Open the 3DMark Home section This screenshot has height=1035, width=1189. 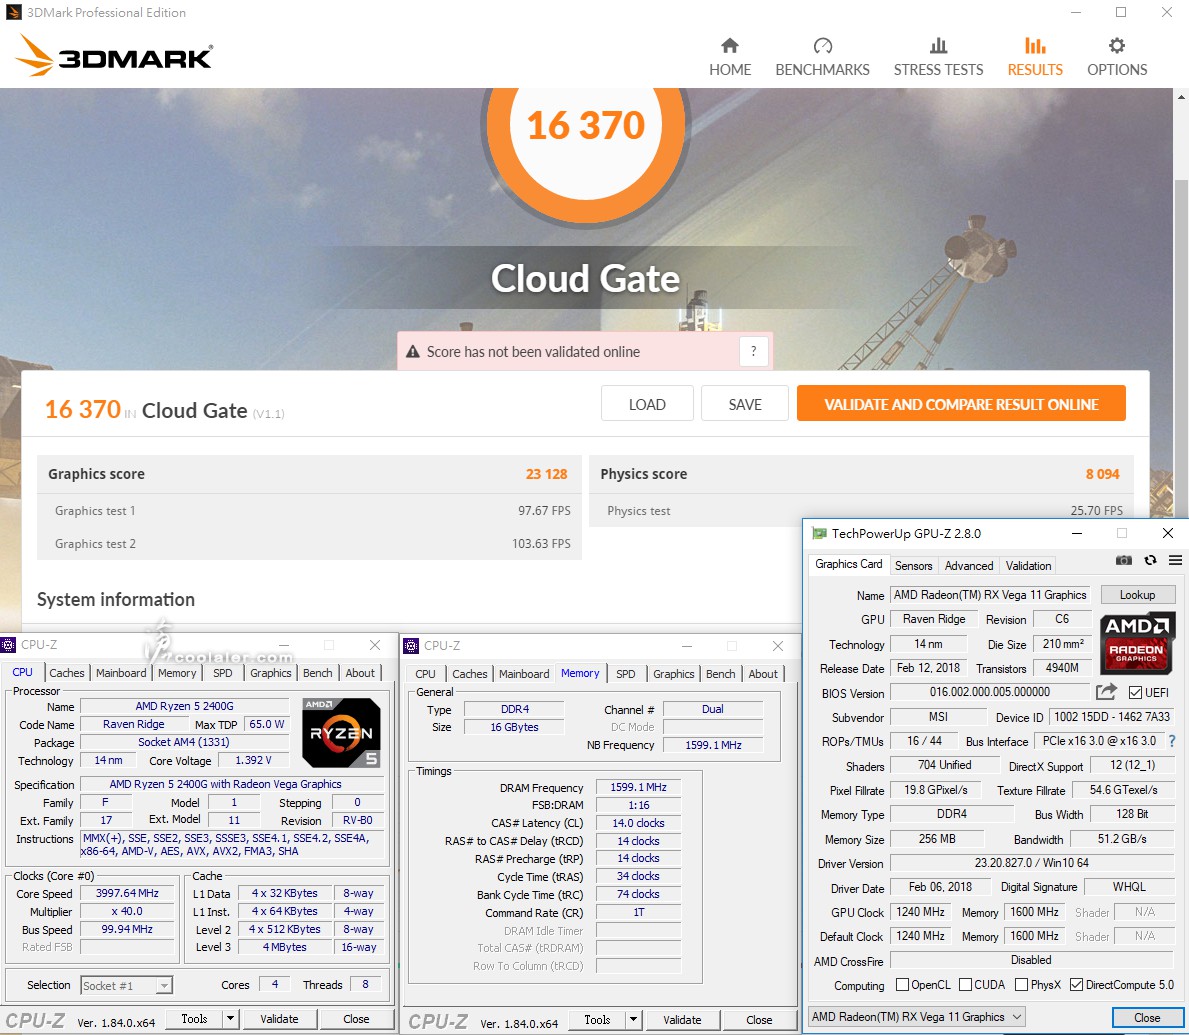[x=729, y=57]
